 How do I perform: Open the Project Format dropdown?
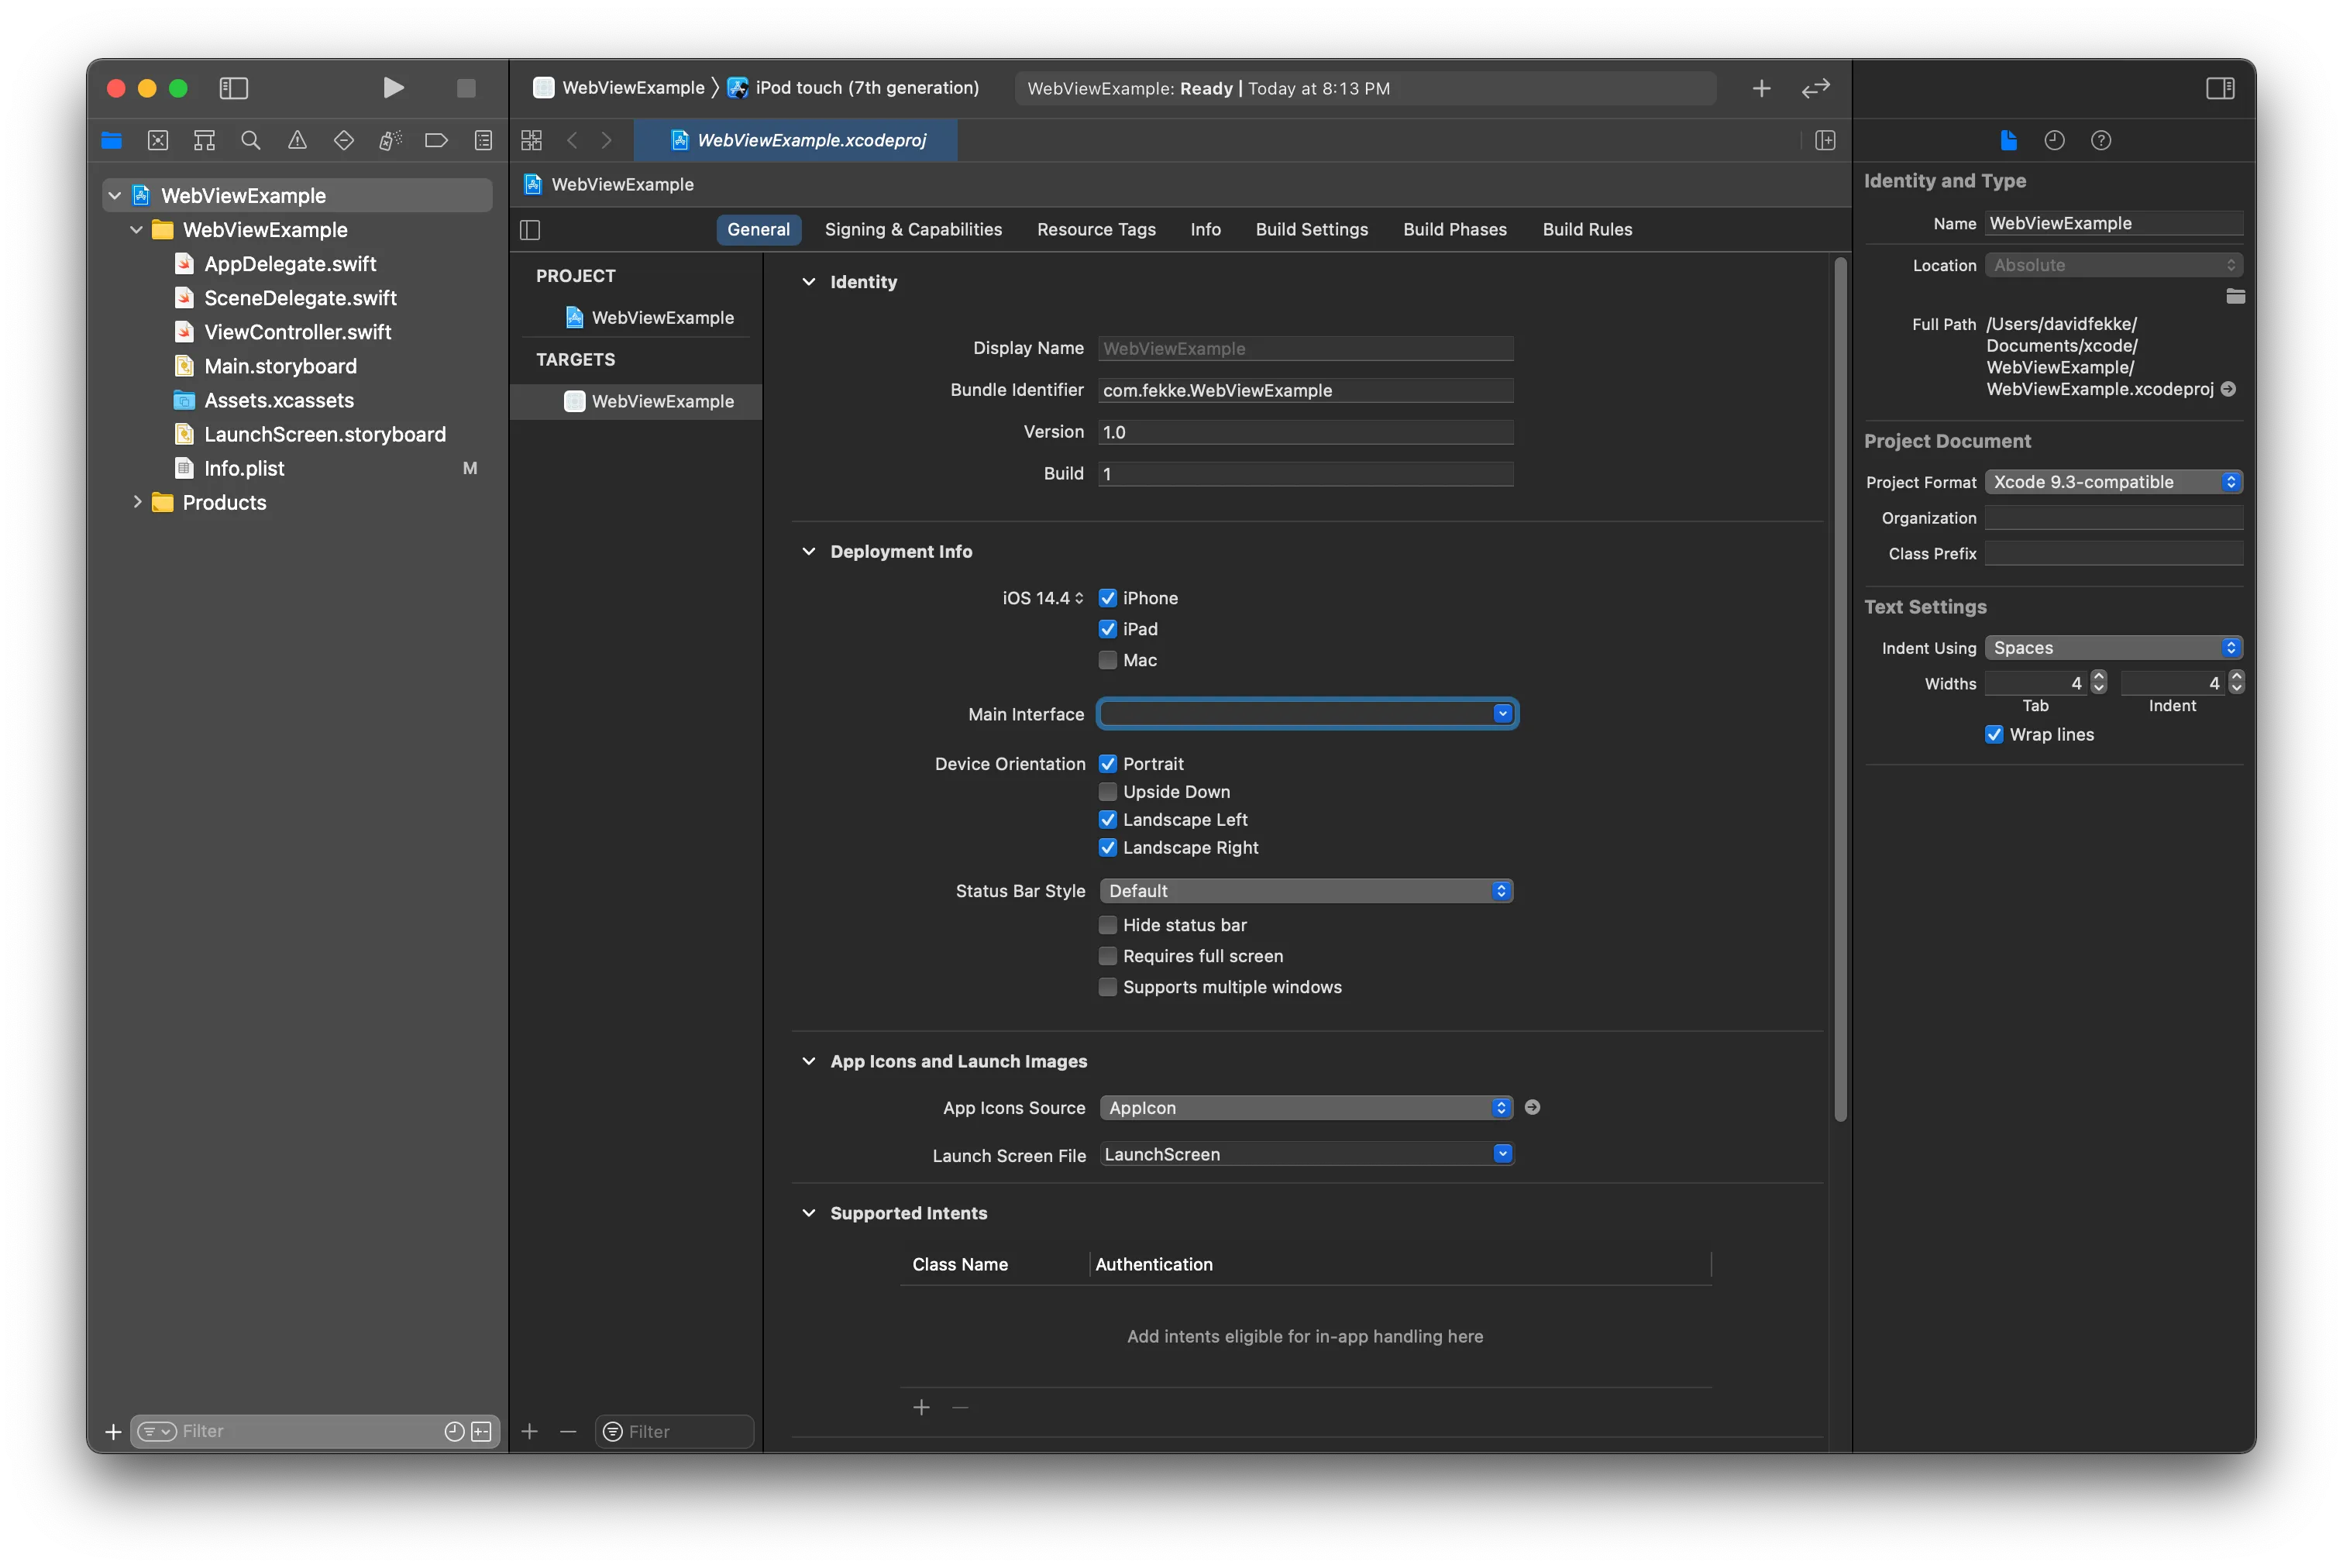[x=2113, y=482]
